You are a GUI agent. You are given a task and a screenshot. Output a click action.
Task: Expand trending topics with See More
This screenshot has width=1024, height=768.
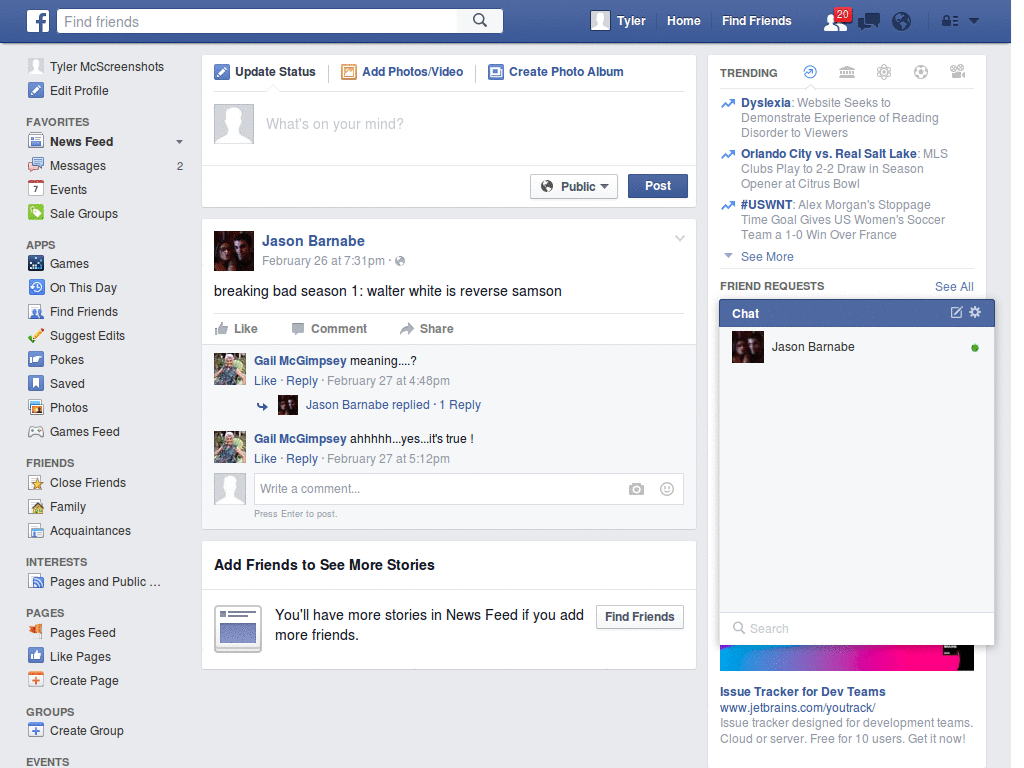767,257
